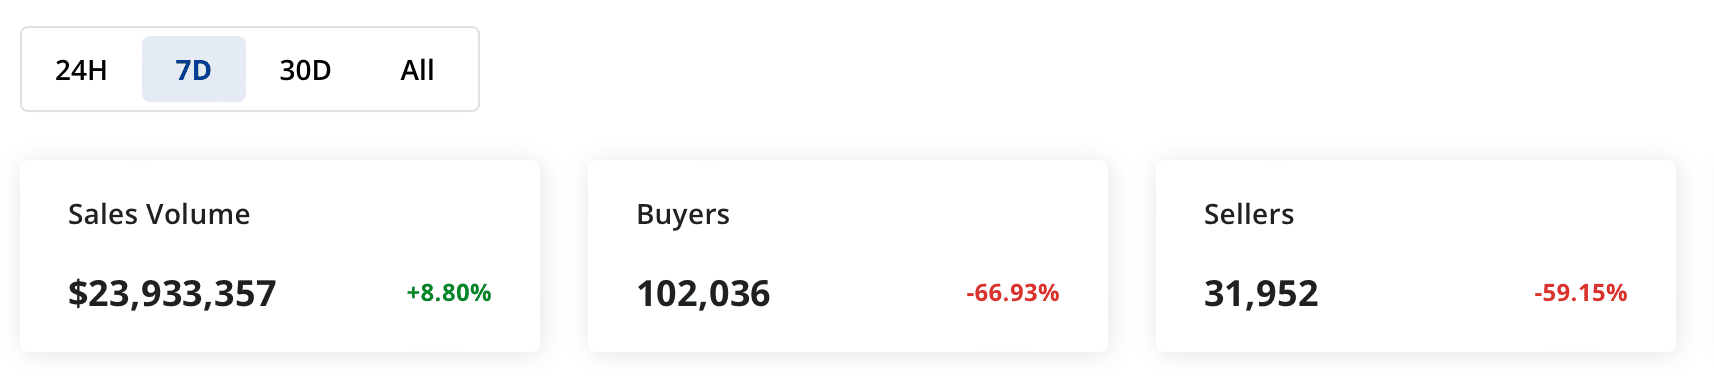Switch to the 30D time range
Image resolution: width=1714 pixels, height=392 pixels.
click(305, 70)
